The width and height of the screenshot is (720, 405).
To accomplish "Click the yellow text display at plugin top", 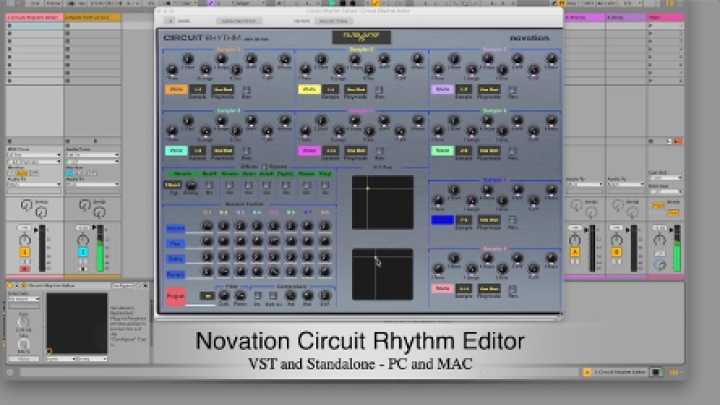I will tap(361, 37).
